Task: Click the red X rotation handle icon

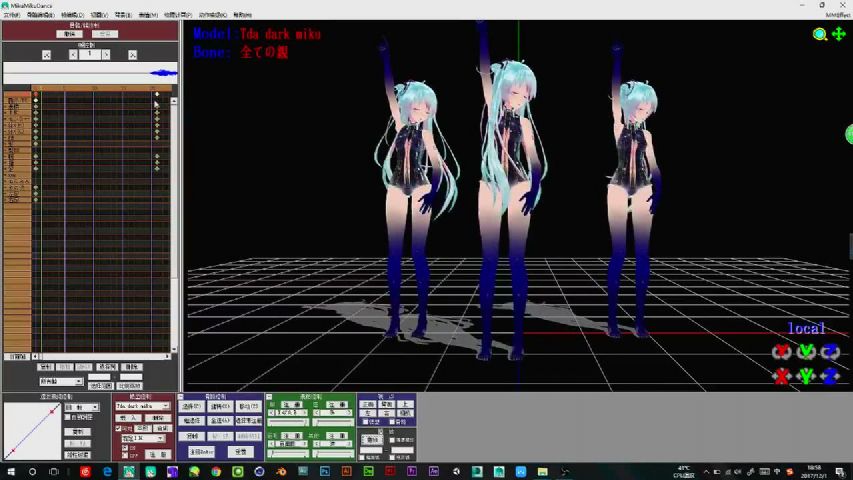Action: coord(782,352)
